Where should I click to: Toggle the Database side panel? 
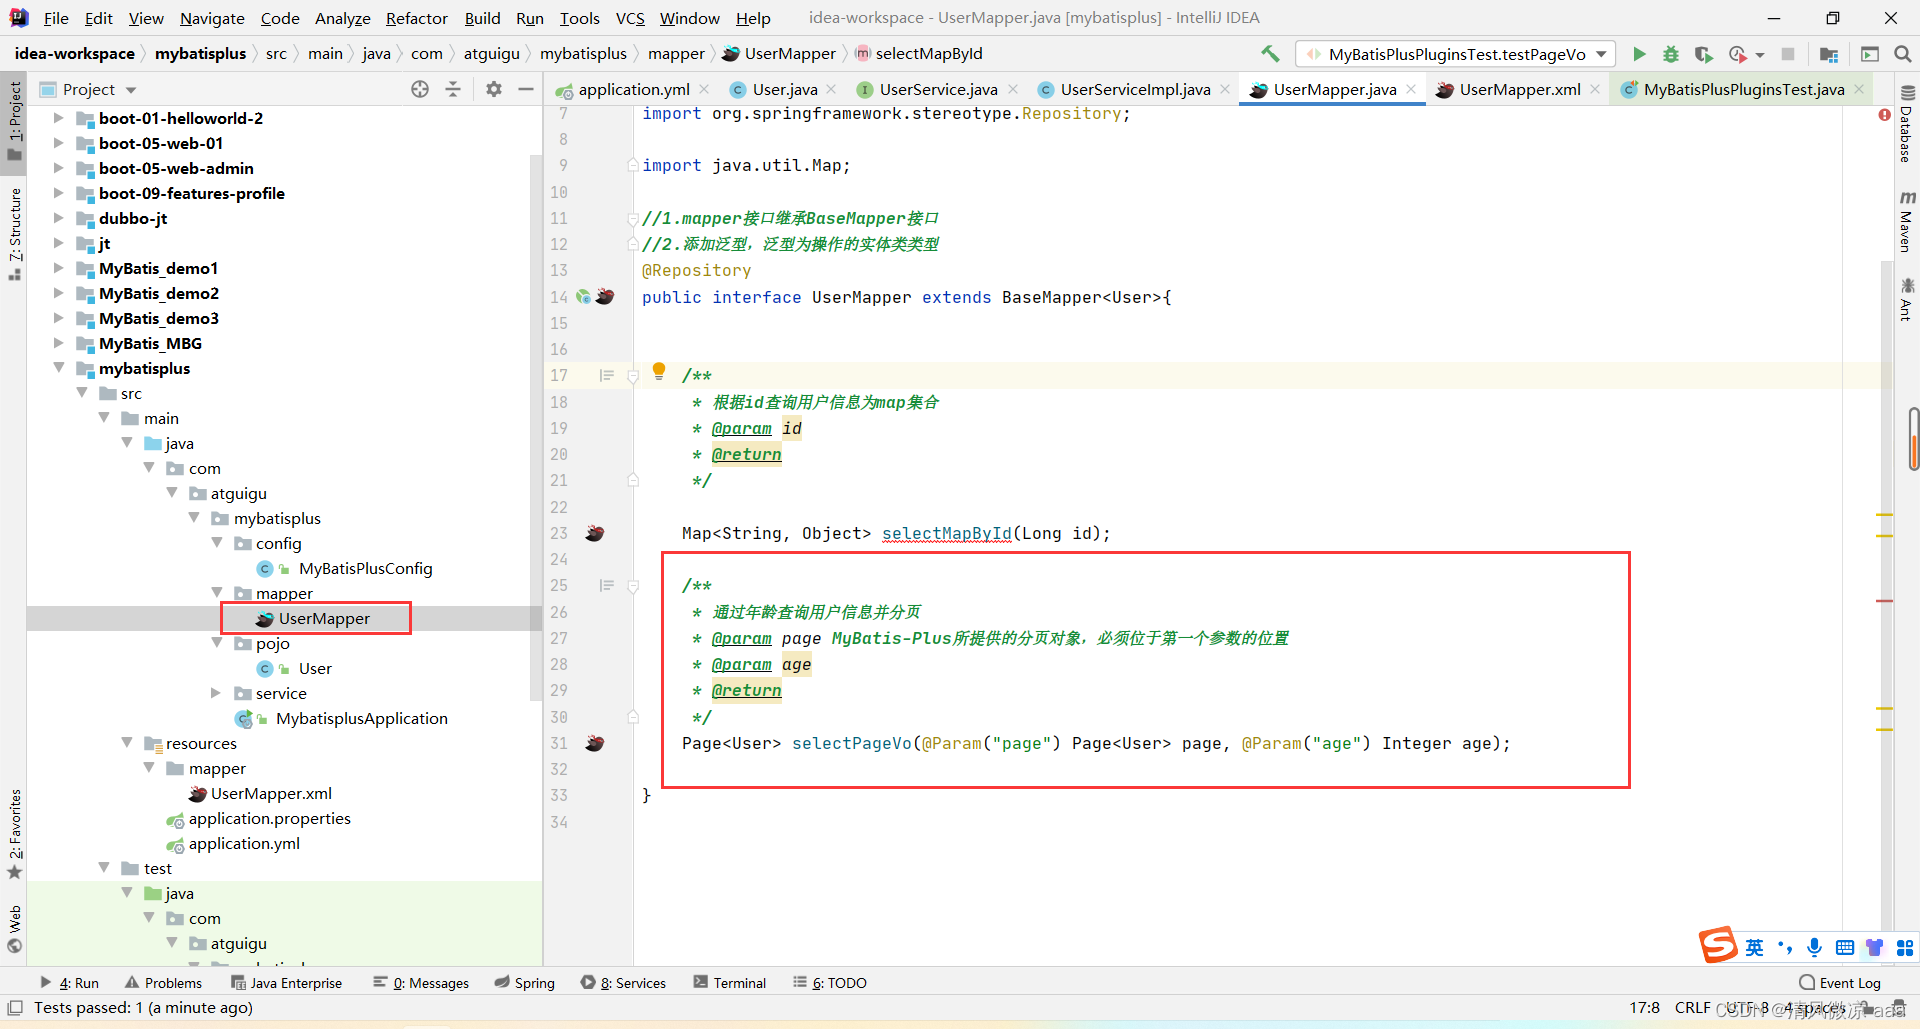point(1906,126)
